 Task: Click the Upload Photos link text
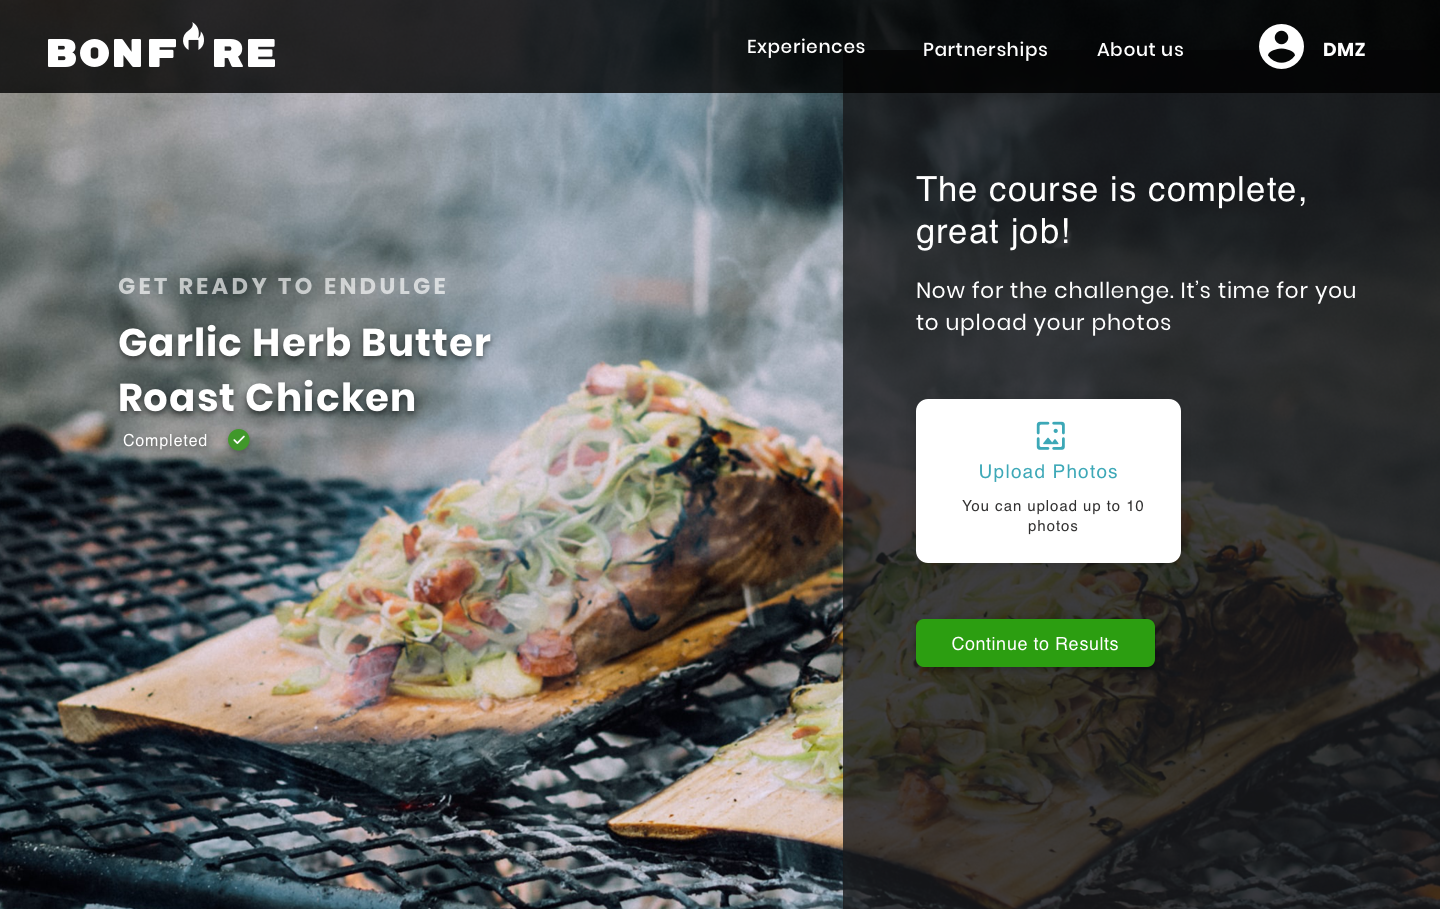click(x=1048, y=472)
